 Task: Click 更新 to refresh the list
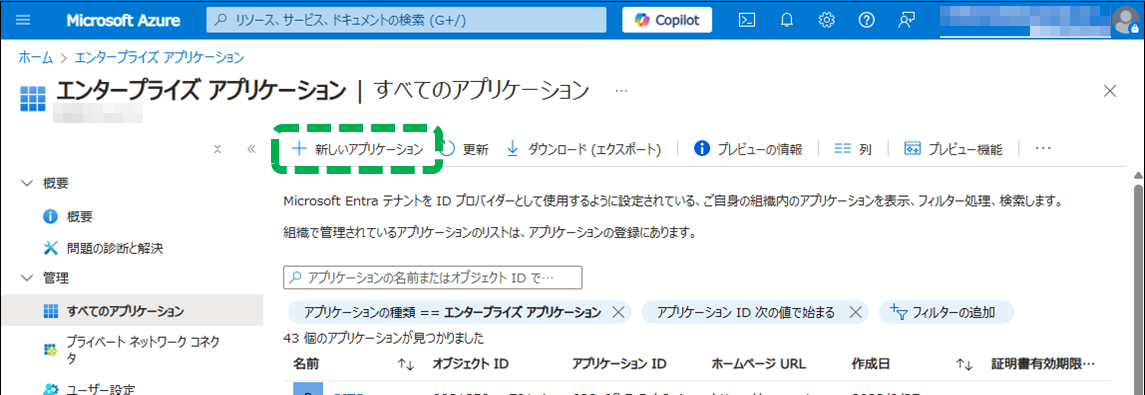point(466,149)
